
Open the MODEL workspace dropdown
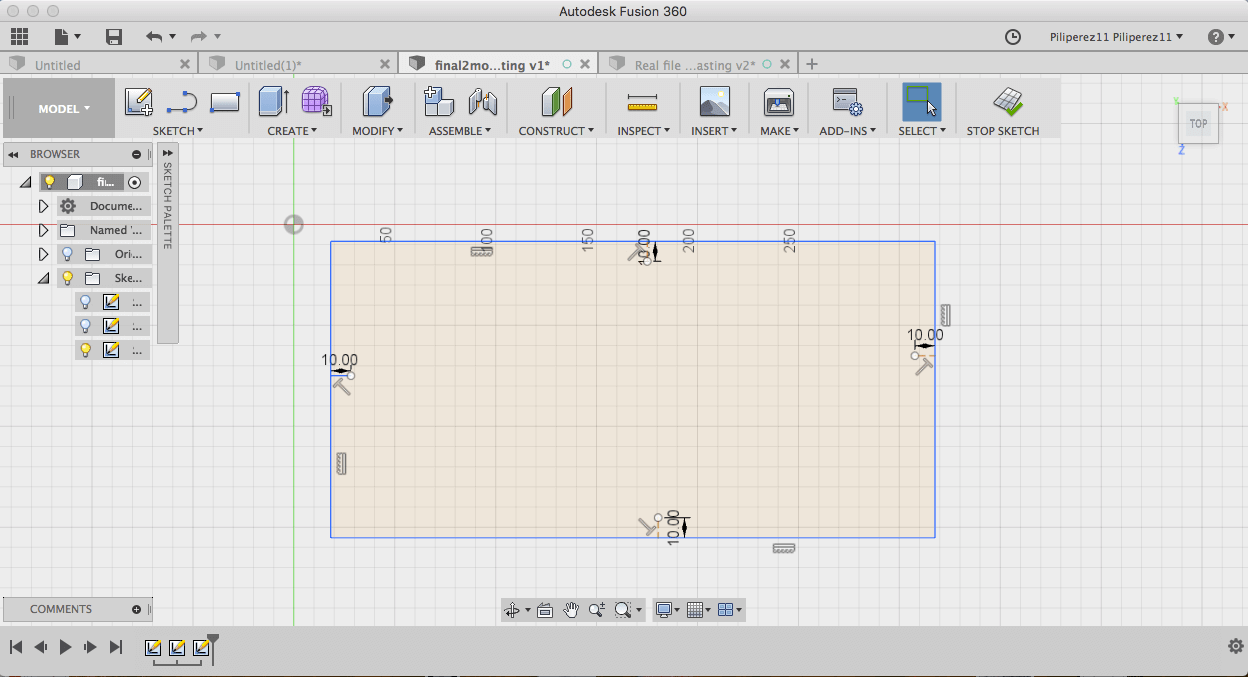click(x=64, y=109)
